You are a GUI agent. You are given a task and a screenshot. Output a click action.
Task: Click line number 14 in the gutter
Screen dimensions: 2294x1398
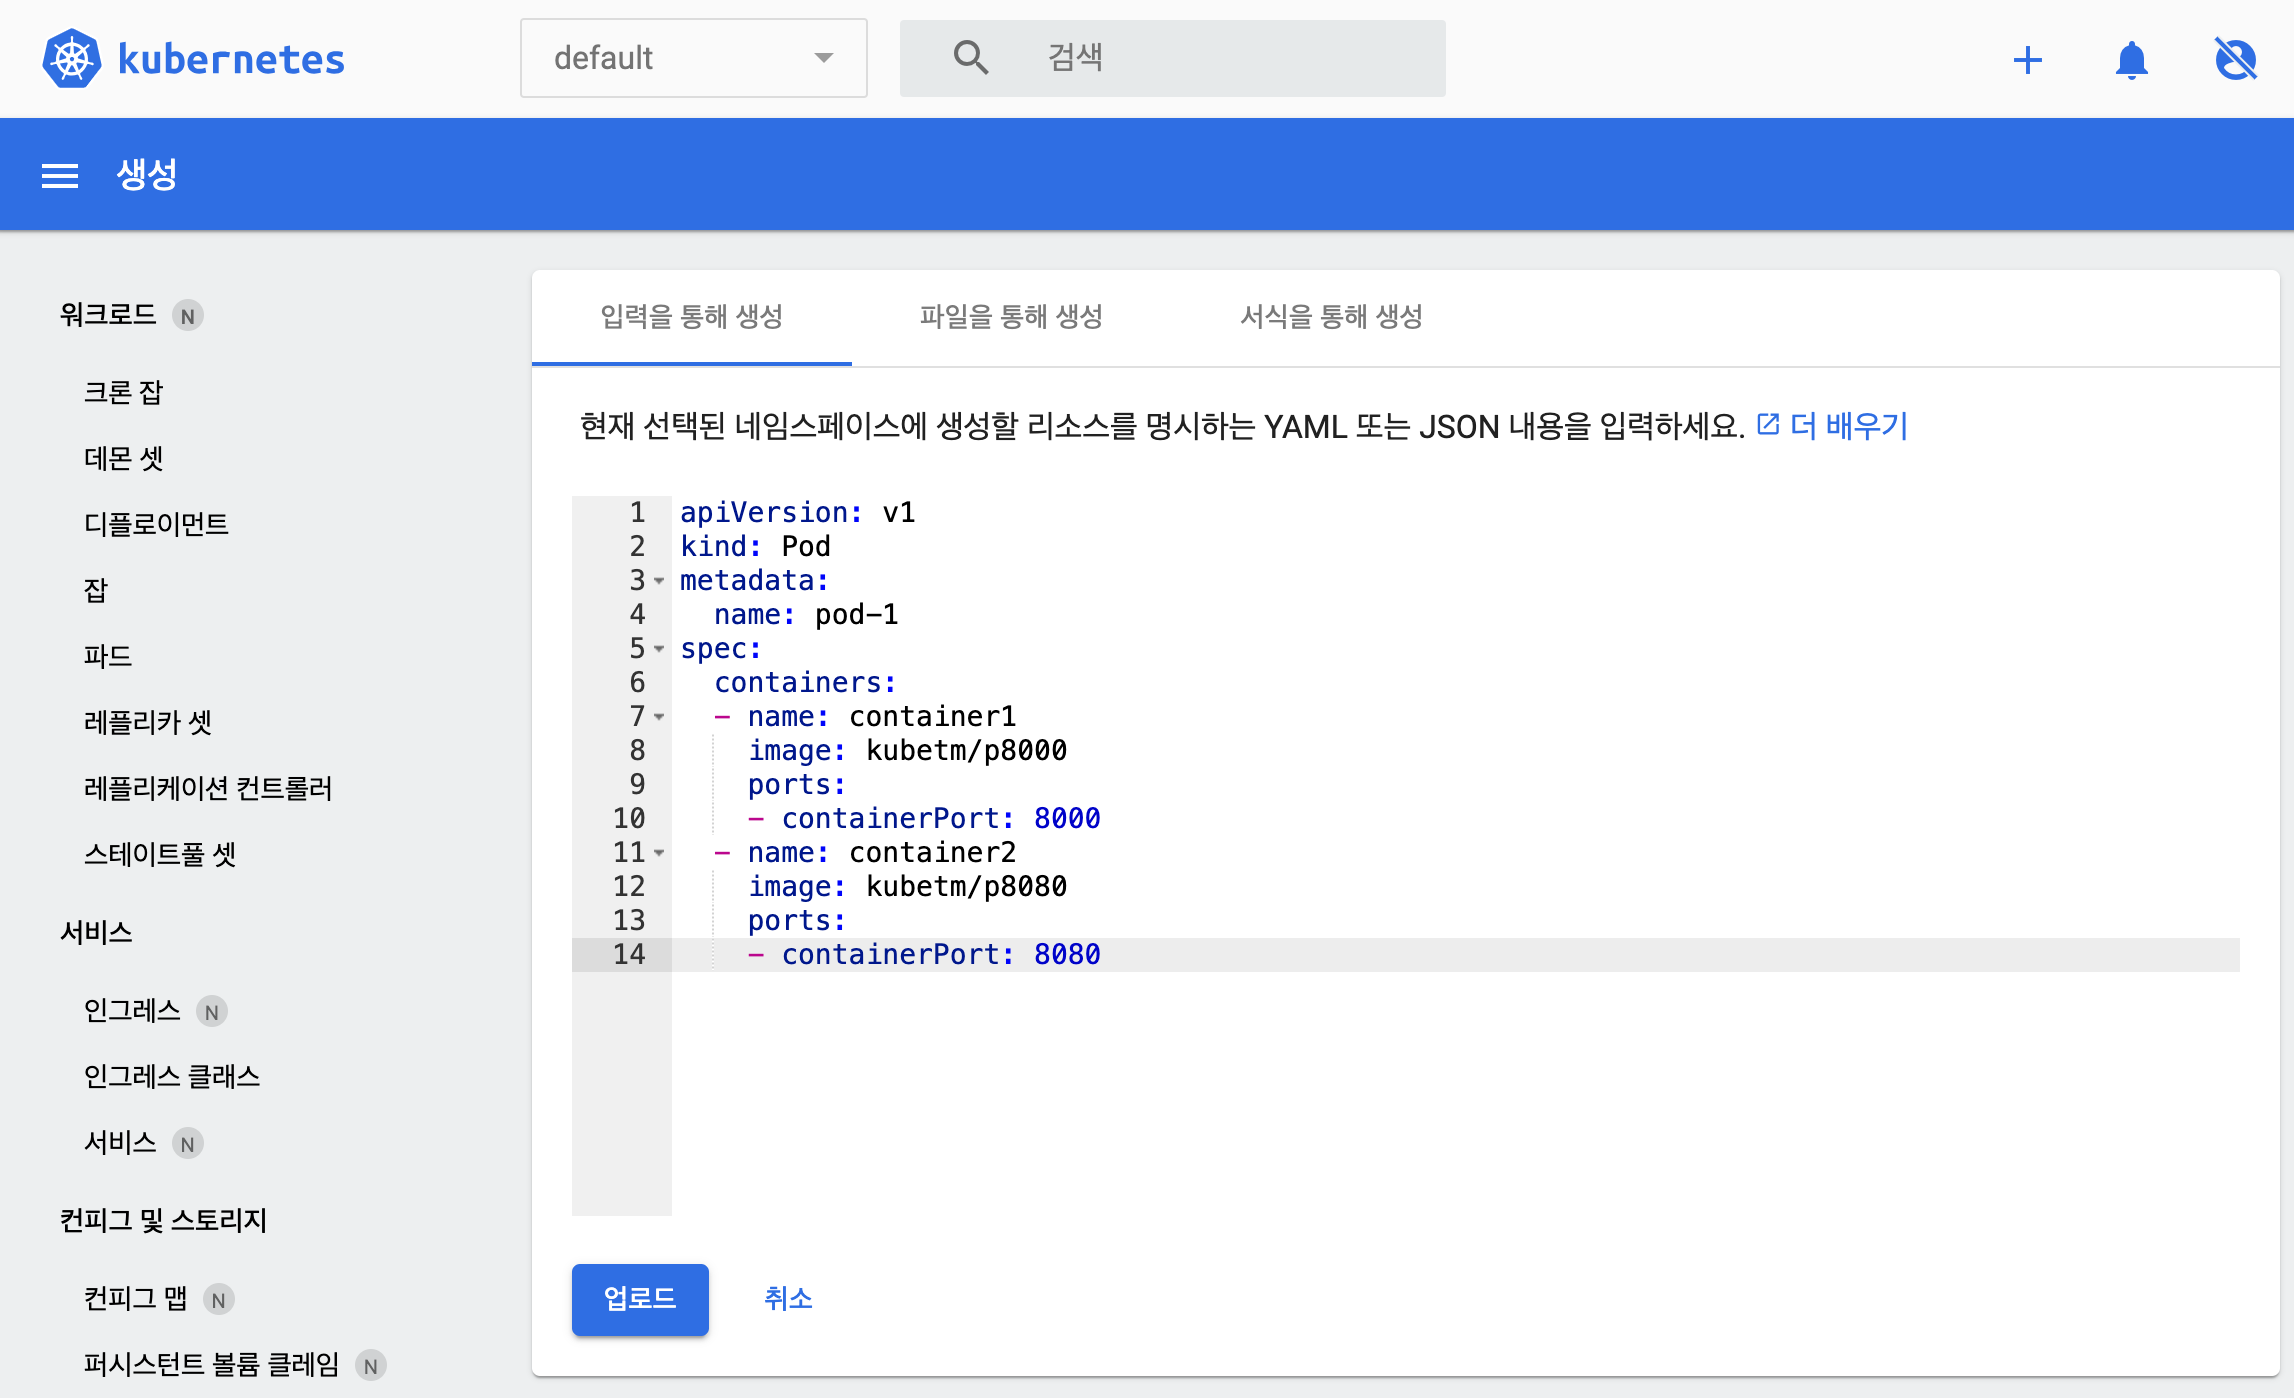pyautogui.click(x=629, y=955)
